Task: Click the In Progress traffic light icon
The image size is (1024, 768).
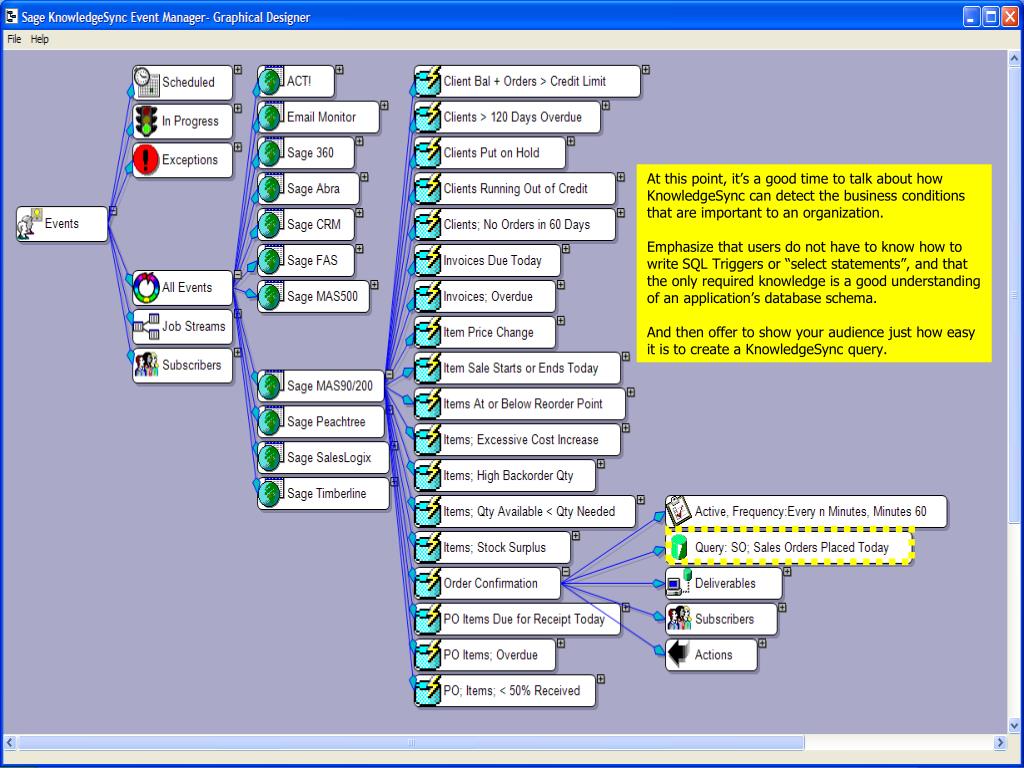Action: 146,121
